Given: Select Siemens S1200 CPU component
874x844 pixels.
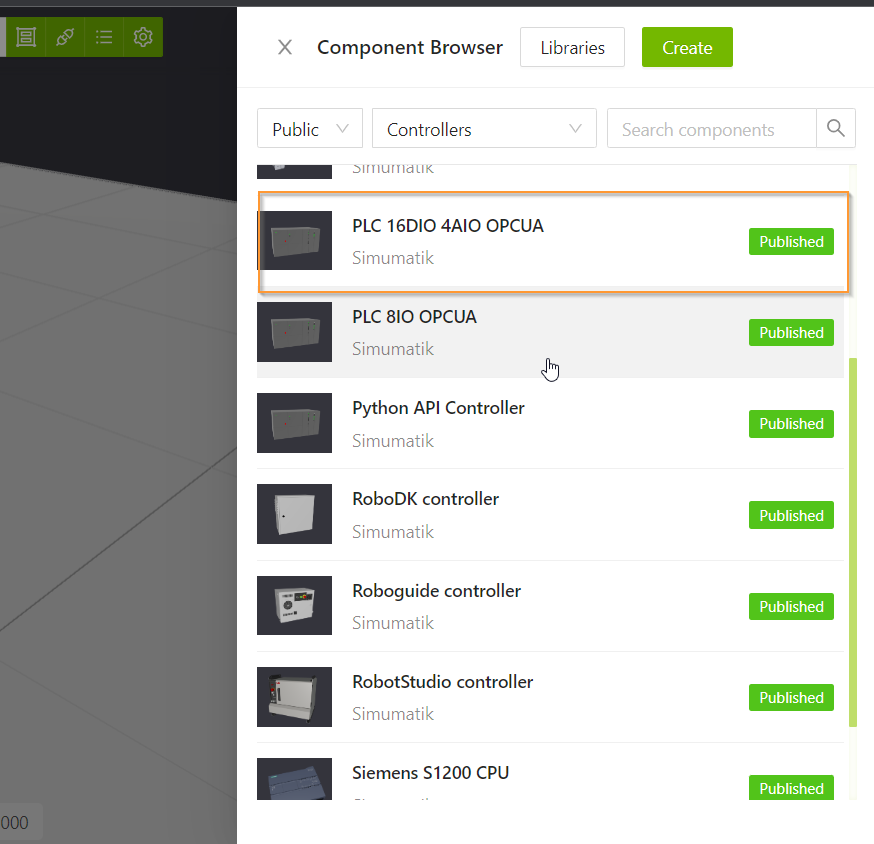Looking at the screenshot, I should 550,773.
